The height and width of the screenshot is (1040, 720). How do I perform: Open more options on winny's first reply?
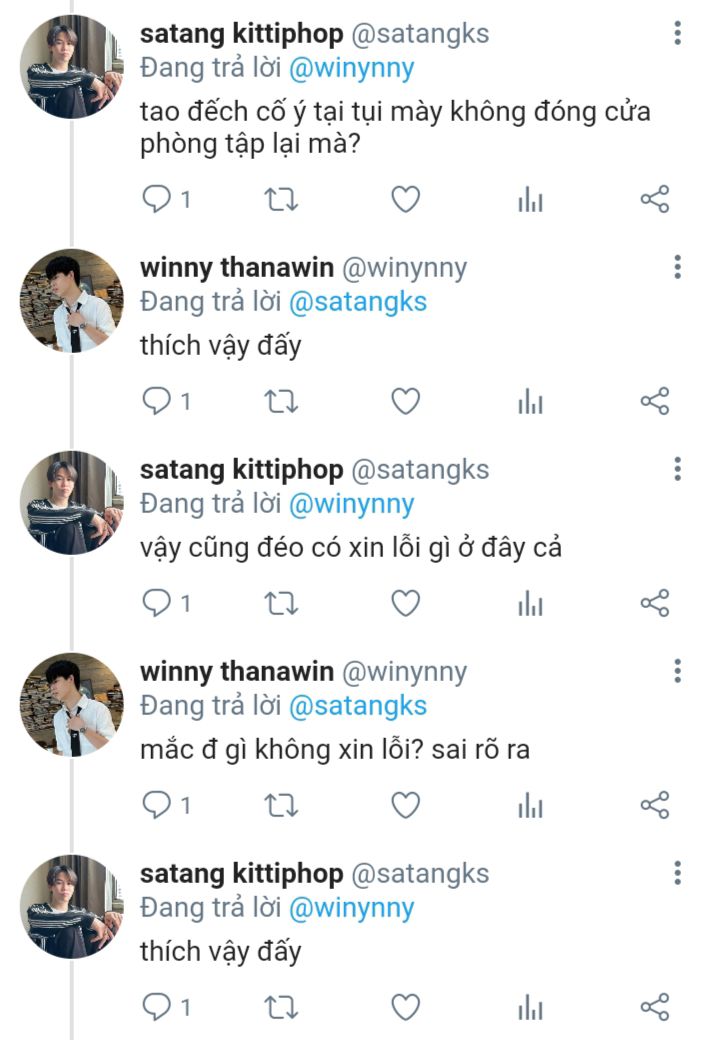678,267
